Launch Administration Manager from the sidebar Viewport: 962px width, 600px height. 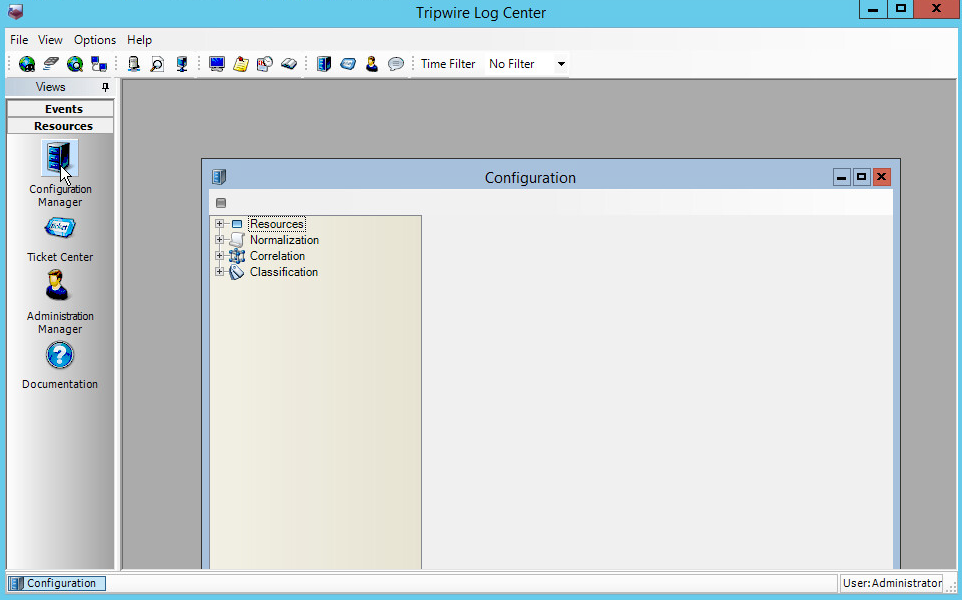pos(59,287)
